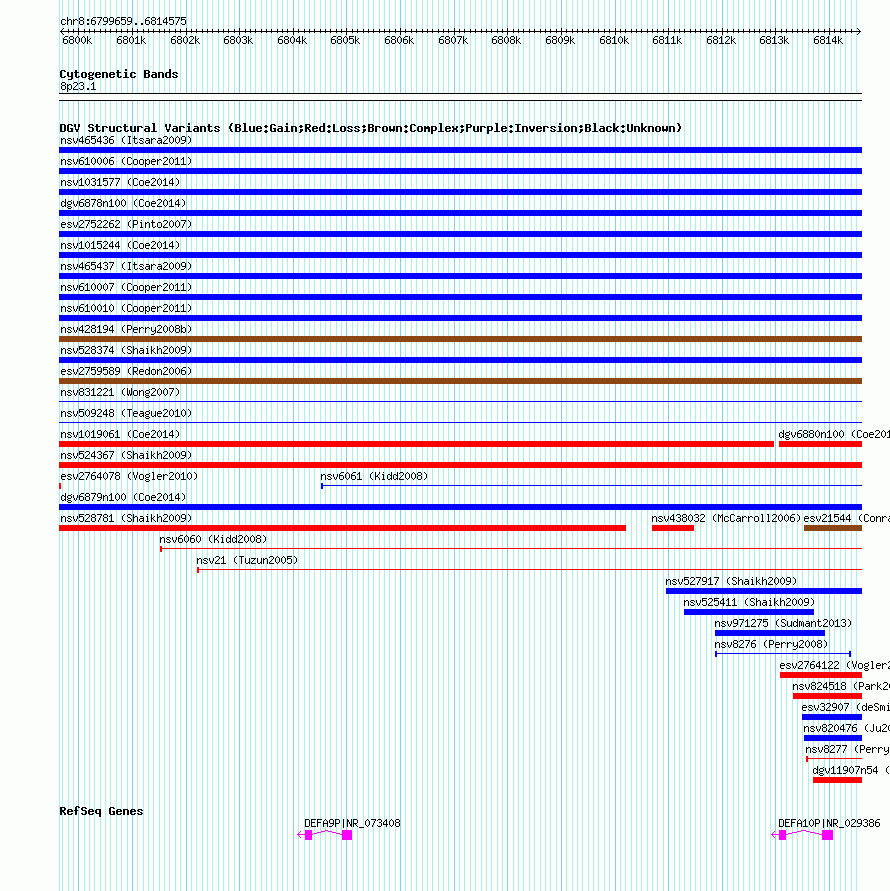Click the nsv6061 (Kidd2008) variant label
Screen dimensions: 890x891
pos(374,477)
